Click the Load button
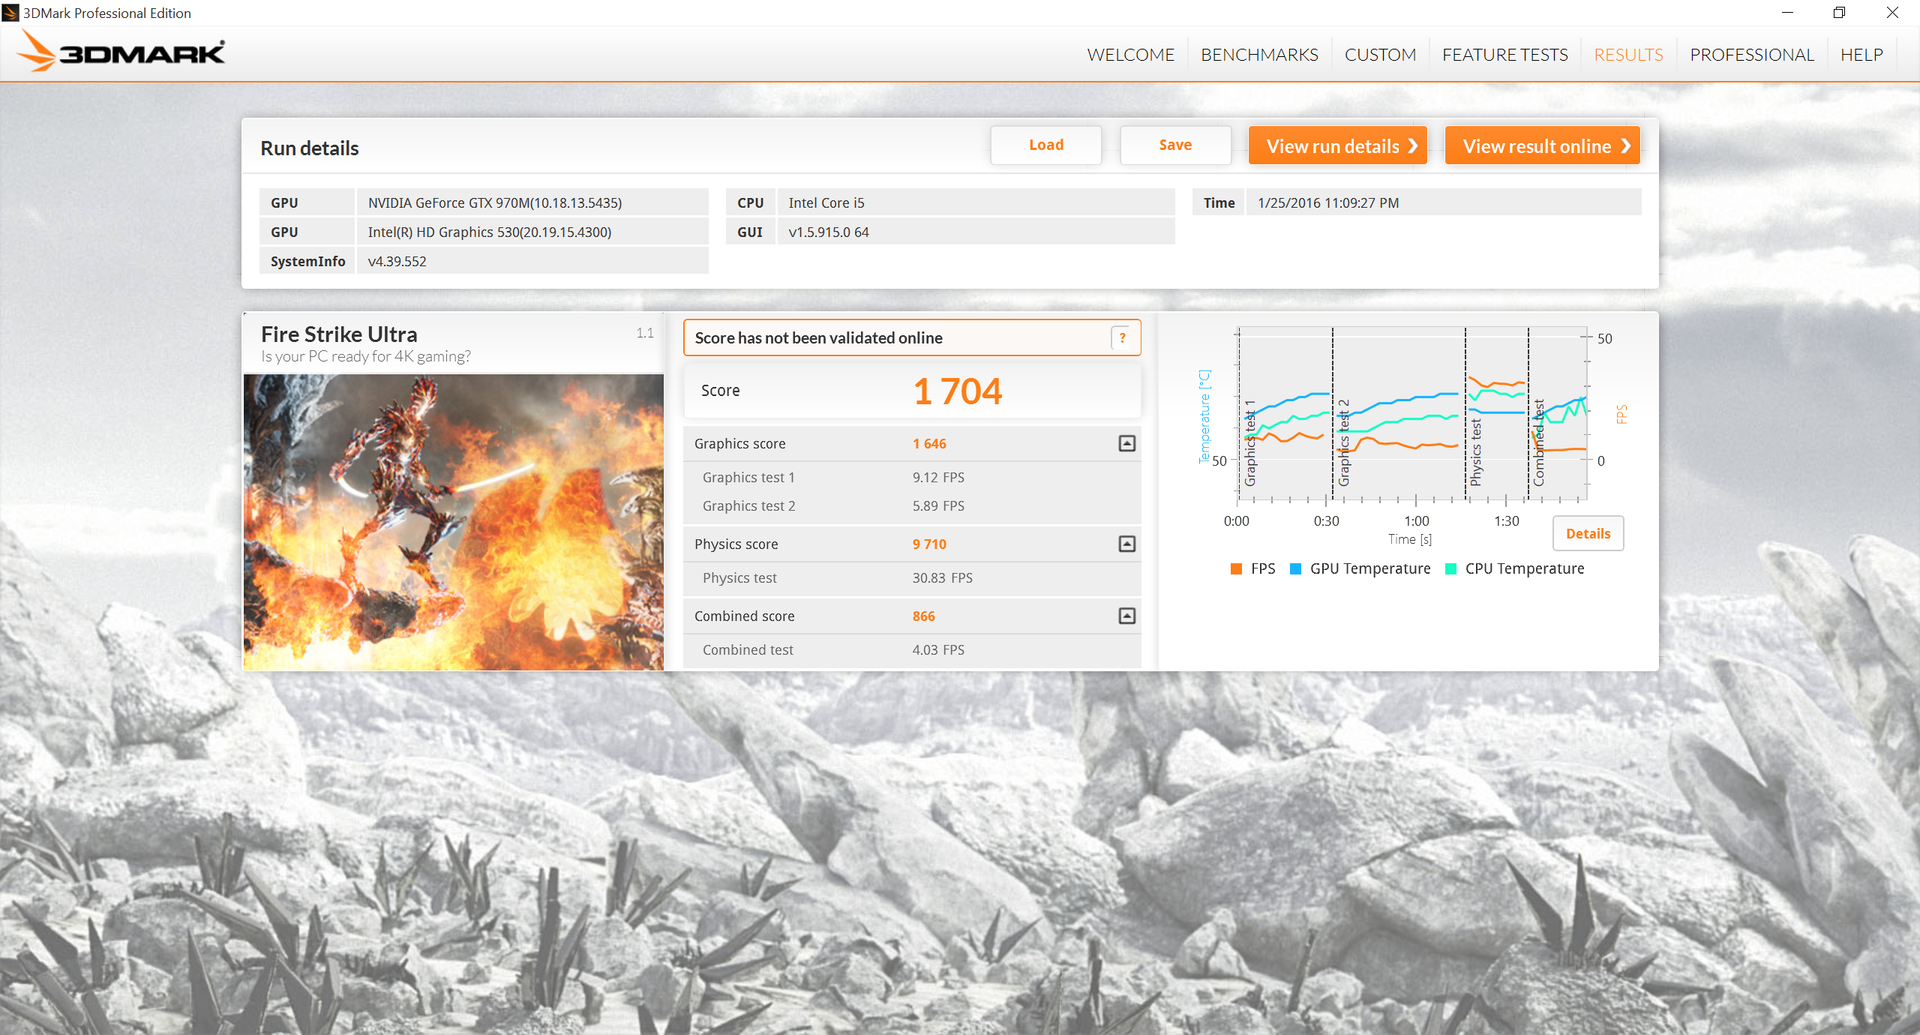1920x1035 pixels. pyautogui.click(x=1046, y=145)
